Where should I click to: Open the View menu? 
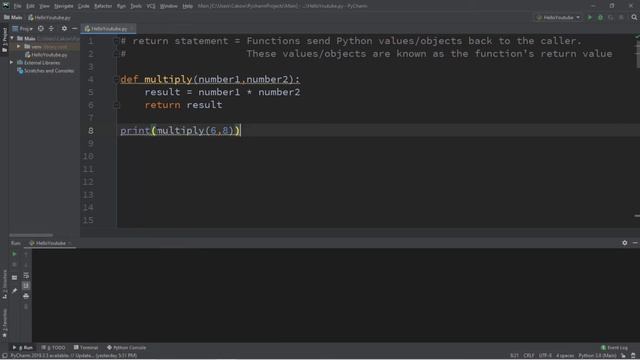[x=44, y=6]
